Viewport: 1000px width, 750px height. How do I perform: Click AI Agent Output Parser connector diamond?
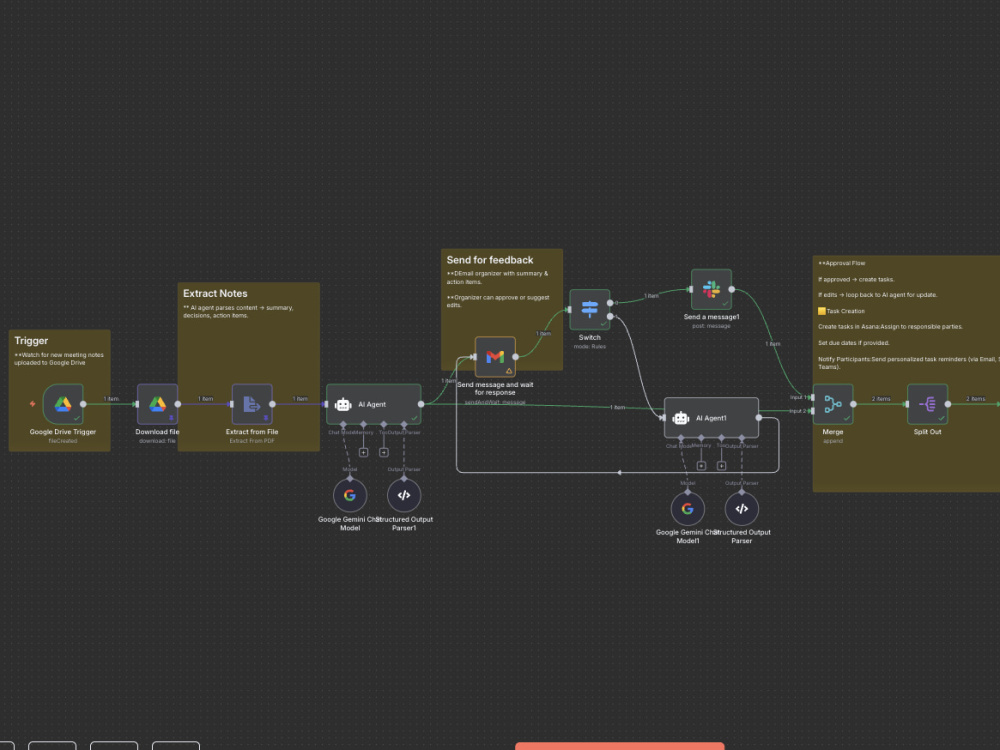coord(404,424)
